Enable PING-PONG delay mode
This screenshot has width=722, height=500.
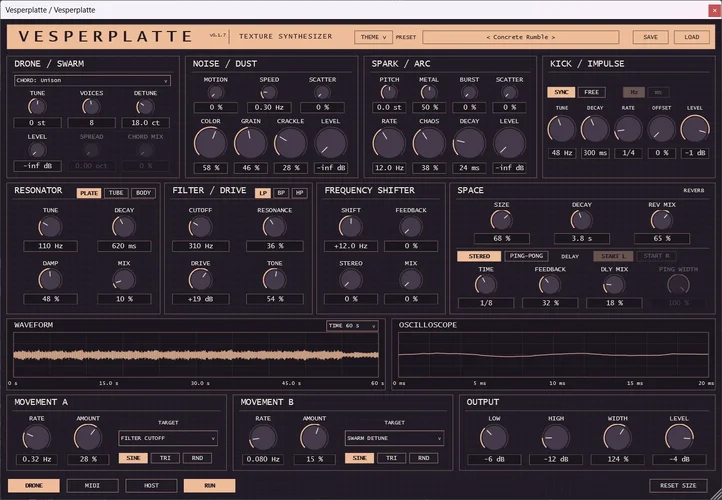pos(526,256)
